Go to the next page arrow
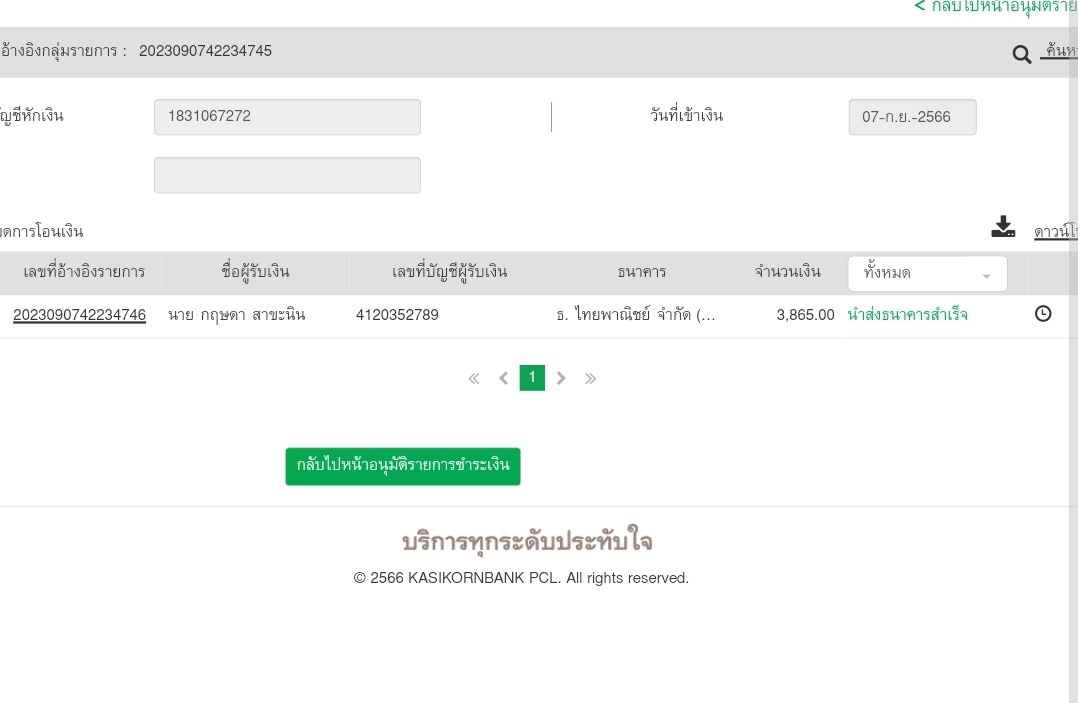The width and height of the screenshot is (1078, 703). (x=561, y=378)
